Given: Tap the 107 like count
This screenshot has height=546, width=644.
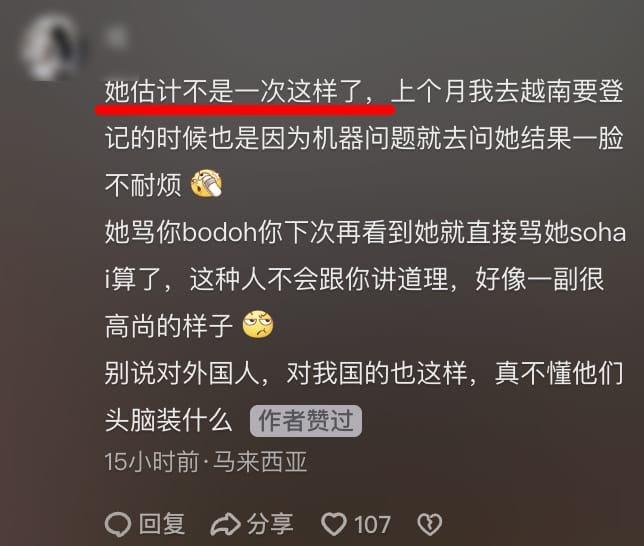Looking at the screenshot, I should (372, 525).
